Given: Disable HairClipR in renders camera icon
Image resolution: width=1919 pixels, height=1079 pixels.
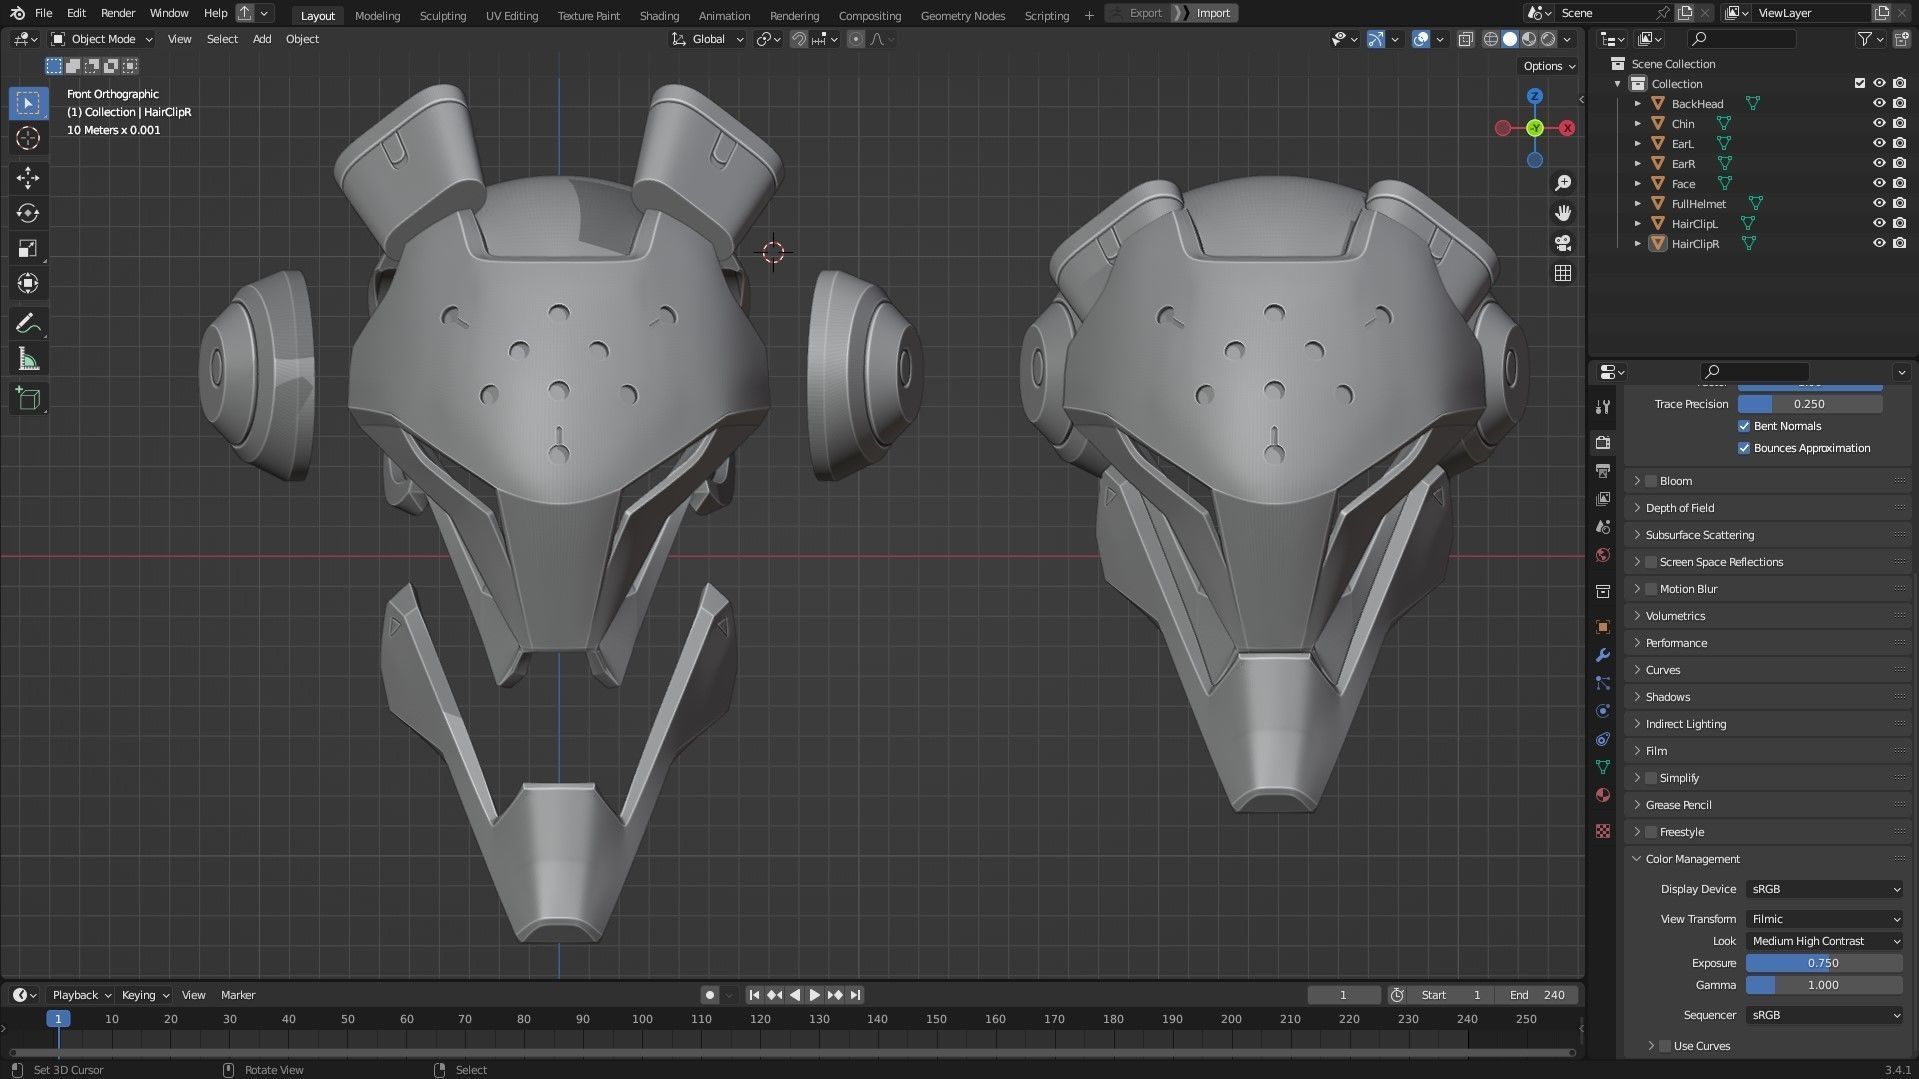Looking at the screenshot, I should 1899,243.
